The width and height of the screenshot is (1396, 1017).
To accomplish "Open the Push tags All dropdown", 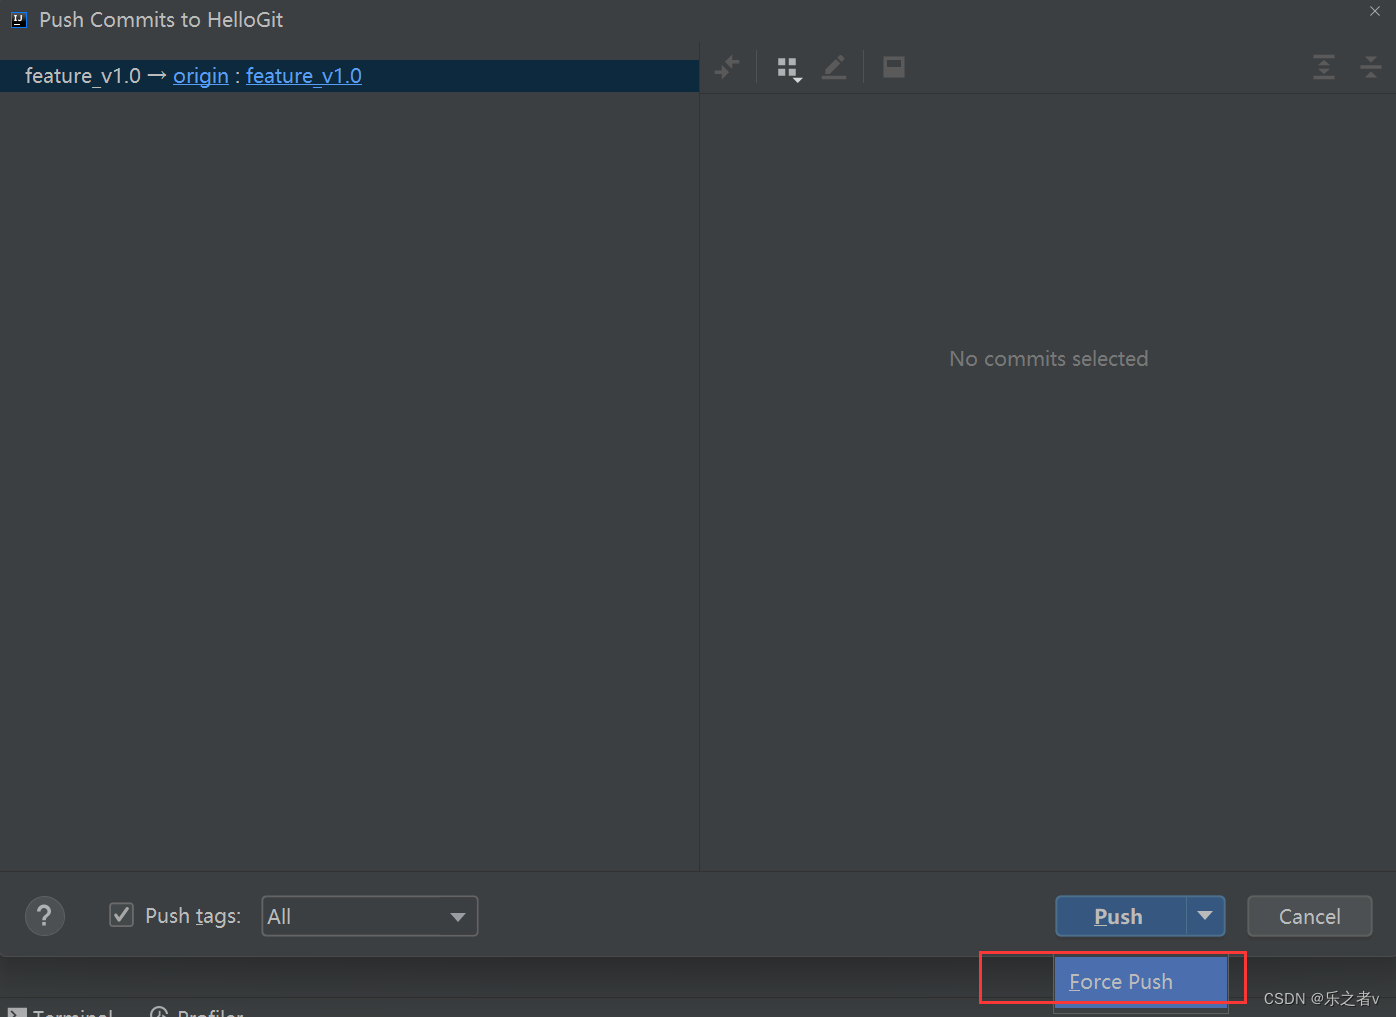I will coord(370,916).
